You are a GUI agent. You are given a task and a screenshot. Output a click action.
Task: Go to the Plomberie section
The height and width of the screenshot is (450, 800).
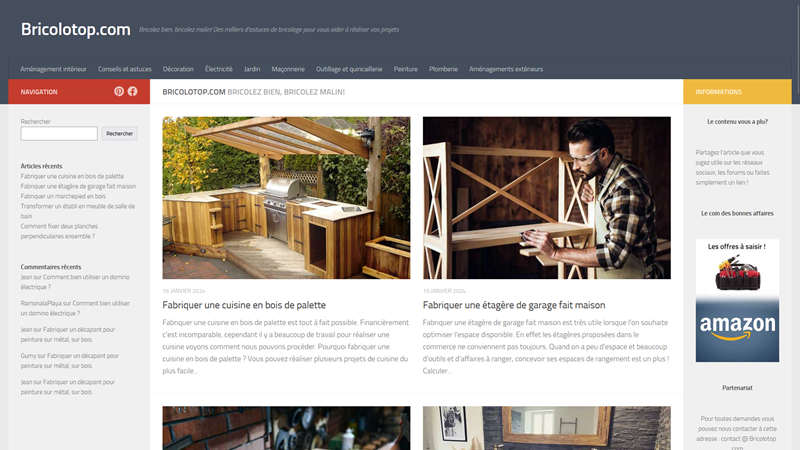(443, 69)
